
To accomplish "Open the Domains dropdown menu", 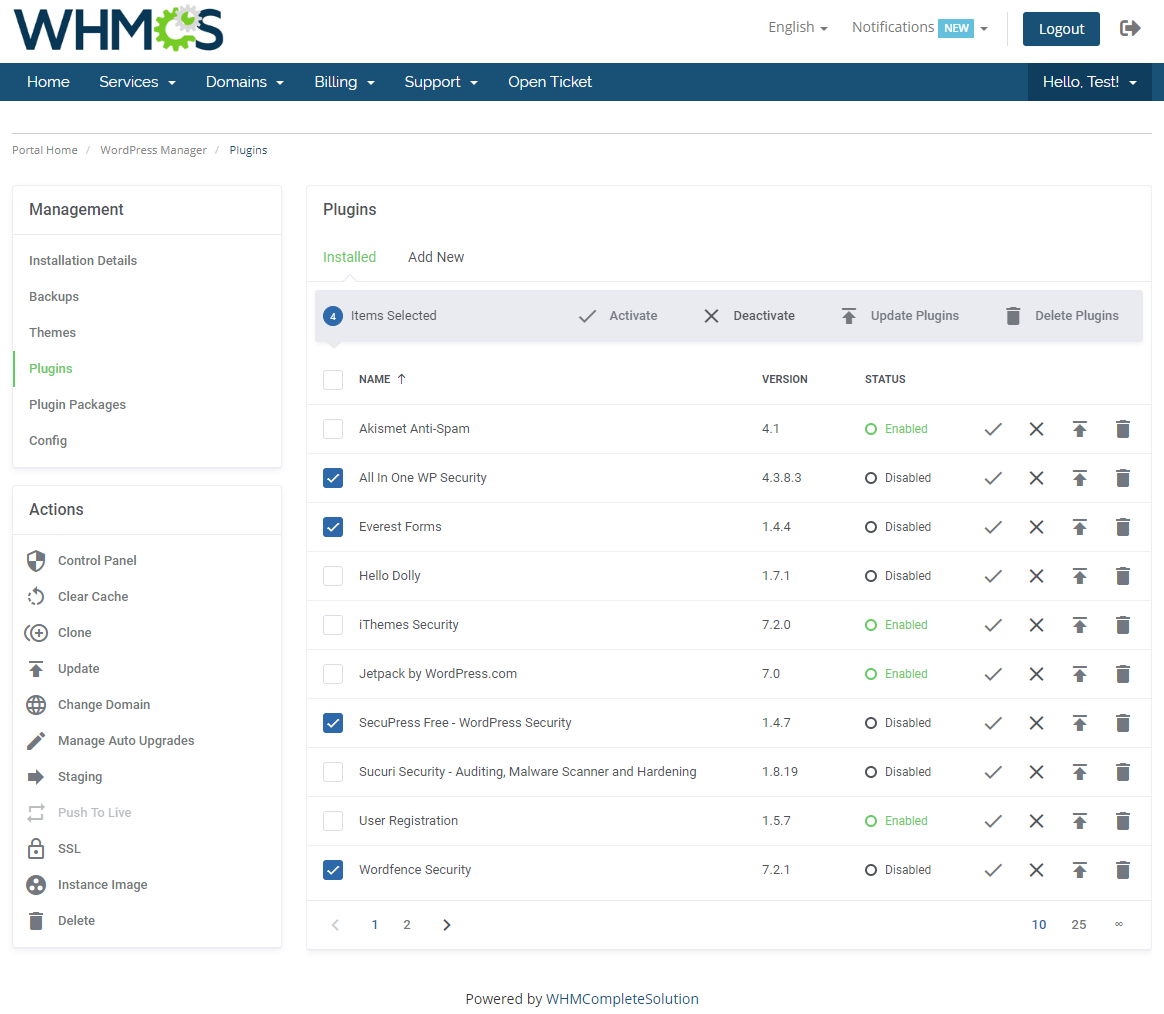I will [x=244, y=81].
